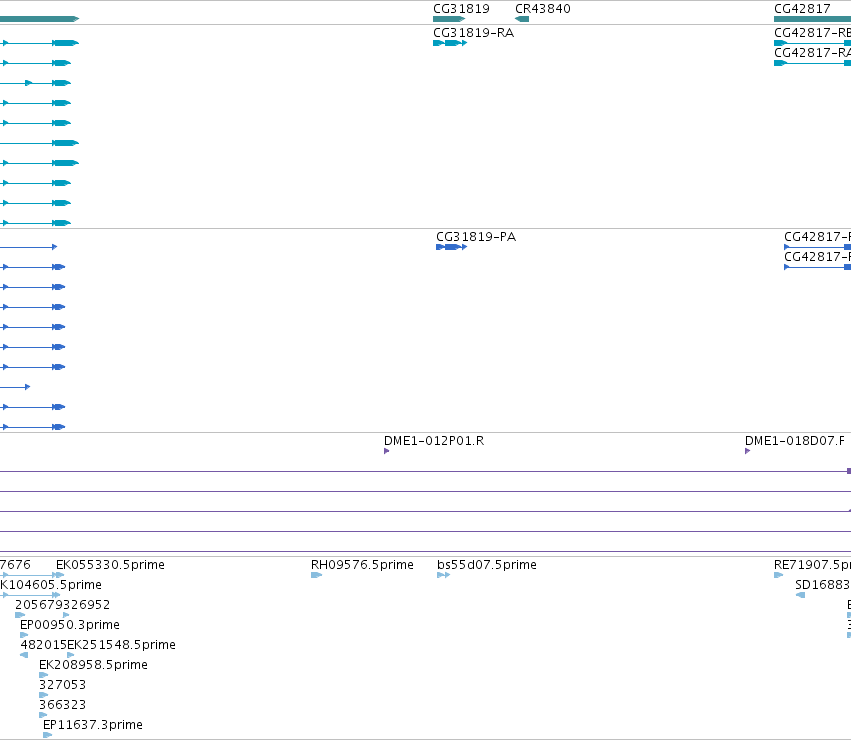Click the EP11637.3prime EST label
This screenshot has width=851, height=740.
coord(93,725)
